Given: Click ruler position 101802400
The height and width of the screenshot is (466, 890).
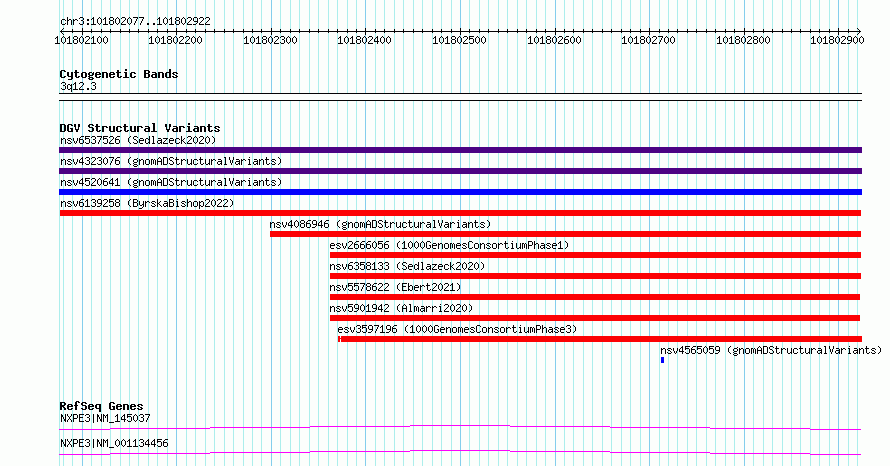Looking at the screenshot, I should pyautogui.click(x=364, y=40).
